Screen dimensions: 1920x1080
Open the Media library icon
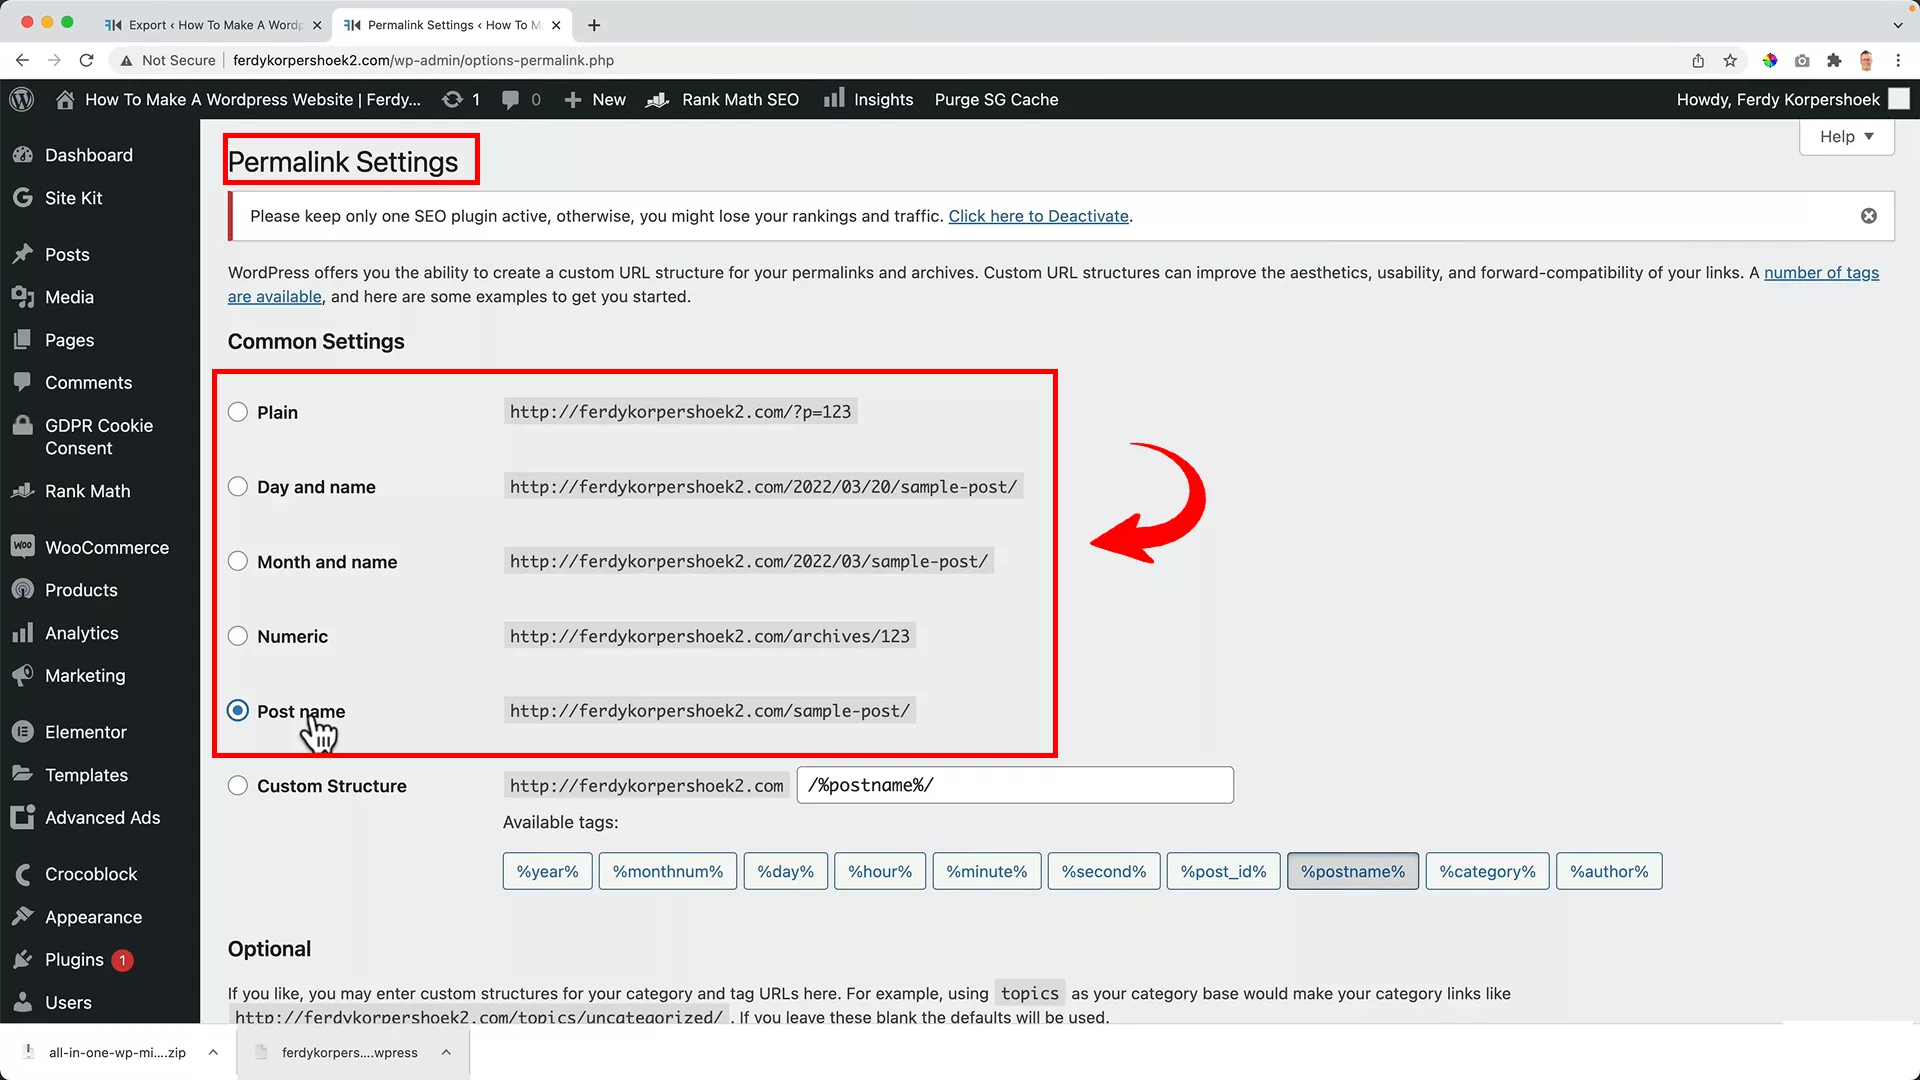point(22,296)
